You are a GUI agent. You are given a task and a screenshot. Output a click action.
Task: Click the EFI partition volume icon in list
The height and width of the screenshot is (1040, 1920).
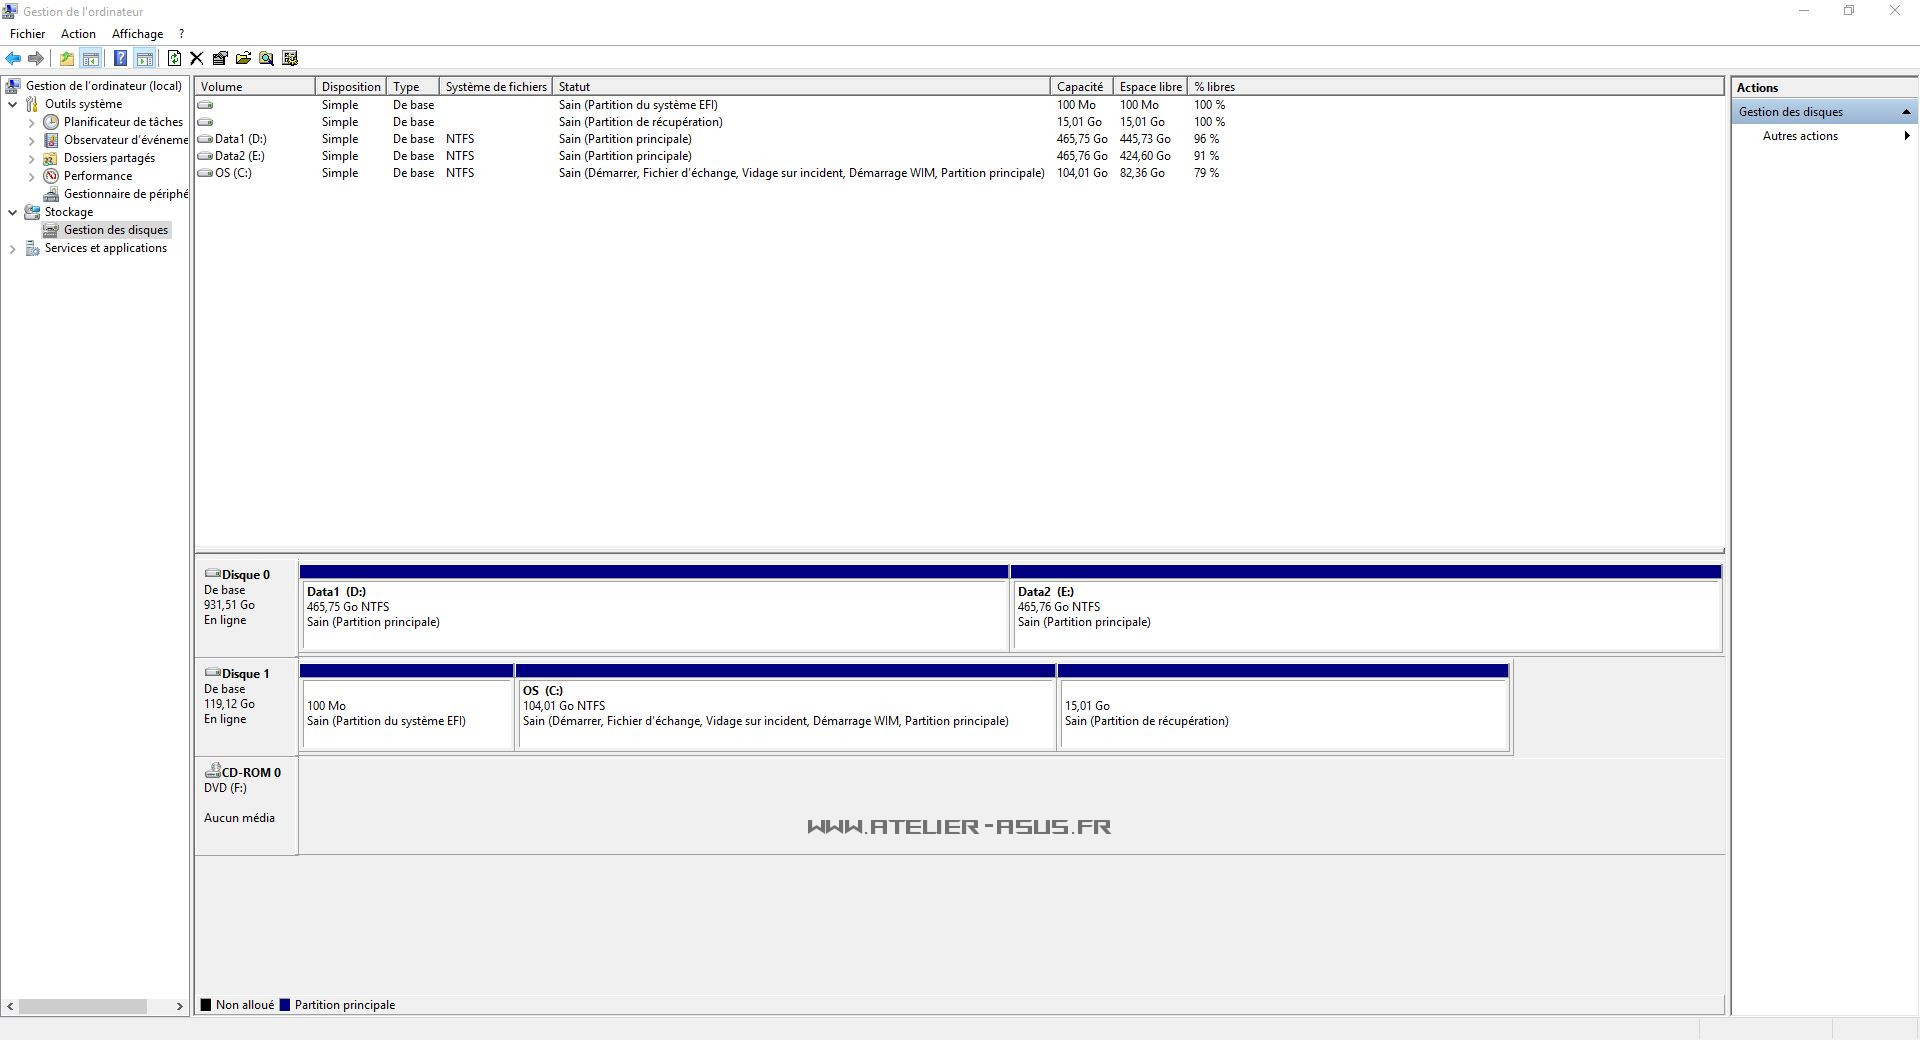(206, 105)
